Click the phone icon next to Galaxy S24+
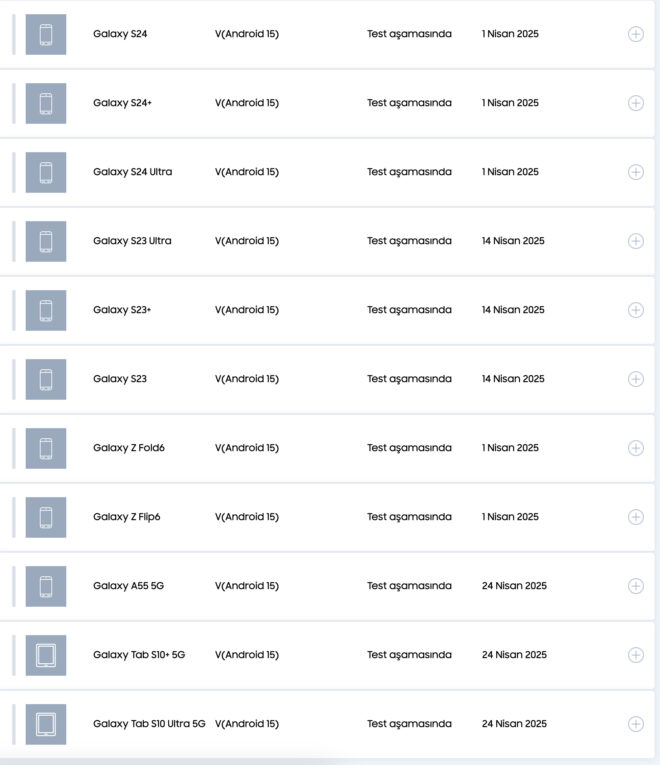Image resolution: width=660 pixels, height=765 pixels. pos(46,103)
